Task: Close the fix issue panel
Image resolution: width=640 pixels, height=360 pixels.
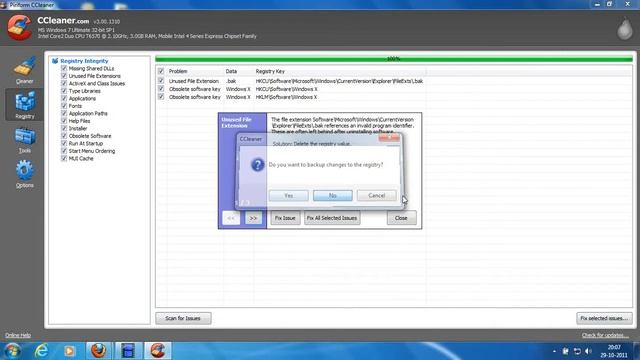Action: pos(401,218)
